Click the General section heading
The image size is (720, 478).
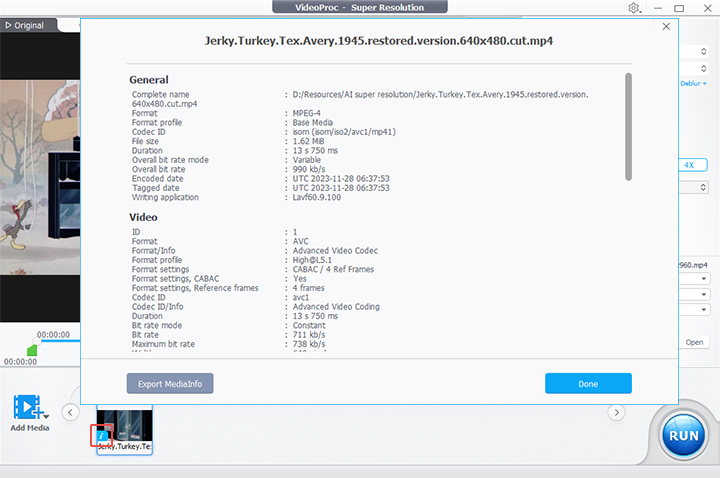coord(149,80)
